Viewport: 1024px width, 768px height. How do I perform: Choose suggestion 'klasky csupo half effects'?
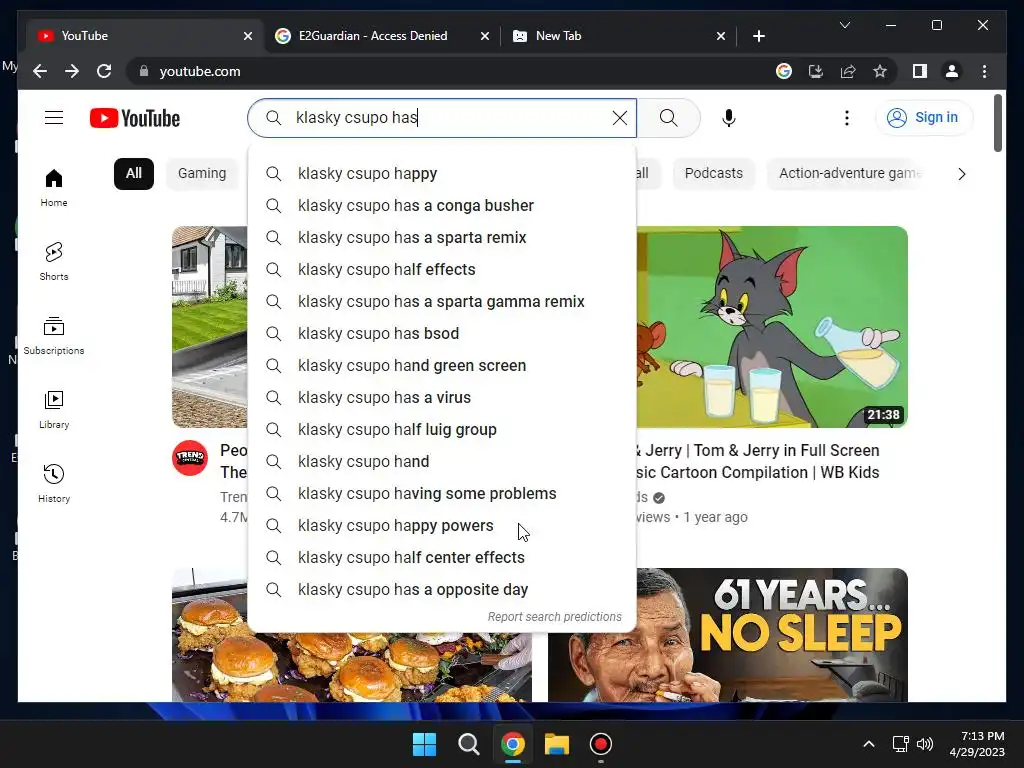pyautogui.click(x=441, y=270)
